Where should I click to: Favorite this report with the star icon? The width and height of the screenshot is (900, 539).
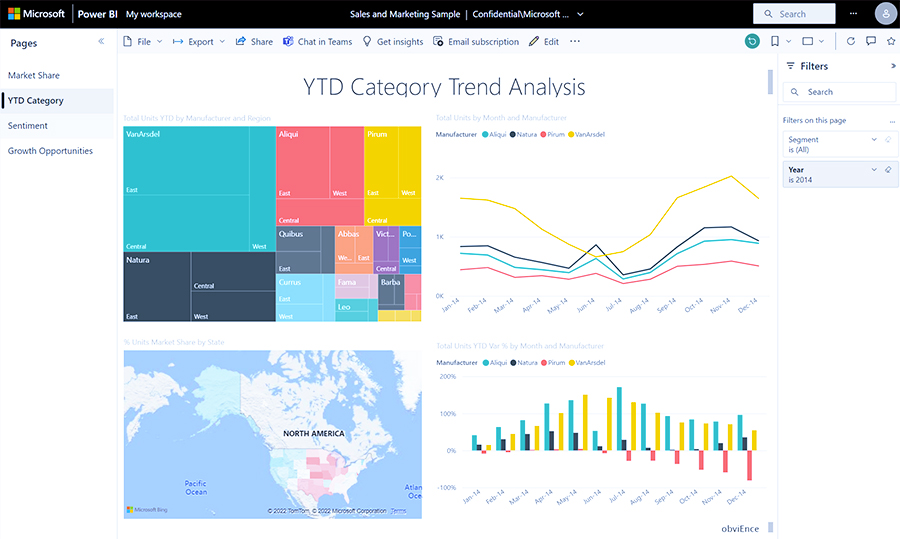coord(891,41)
